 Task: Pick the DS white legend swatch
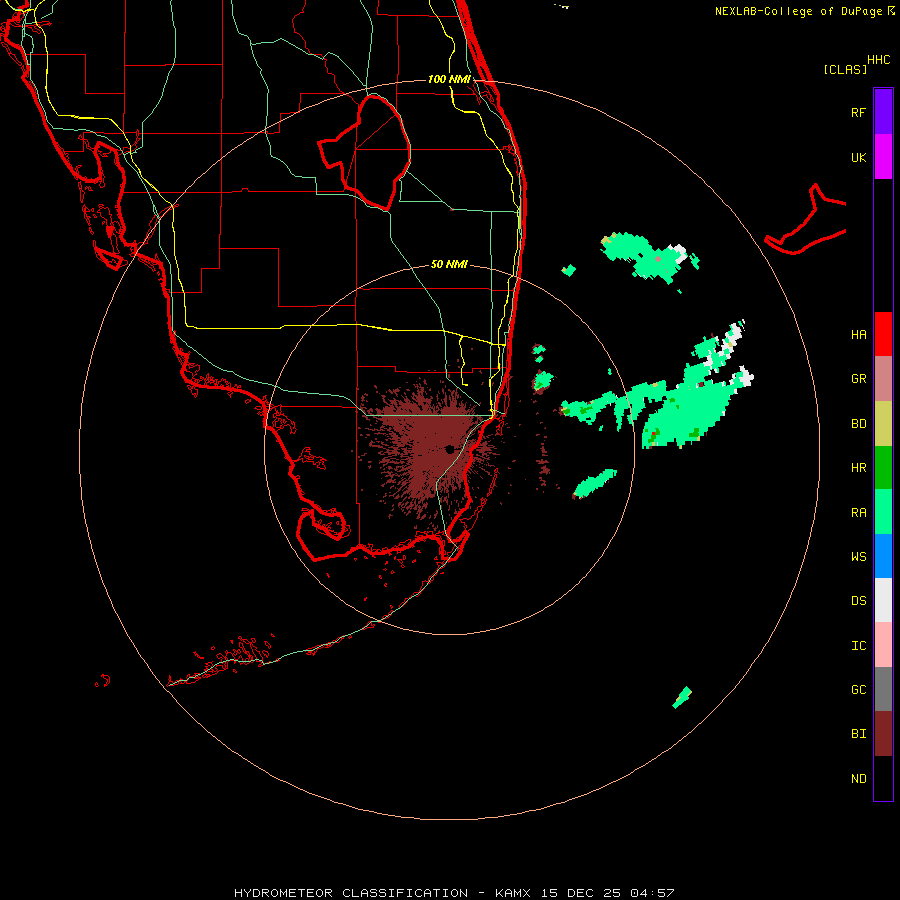883,600
